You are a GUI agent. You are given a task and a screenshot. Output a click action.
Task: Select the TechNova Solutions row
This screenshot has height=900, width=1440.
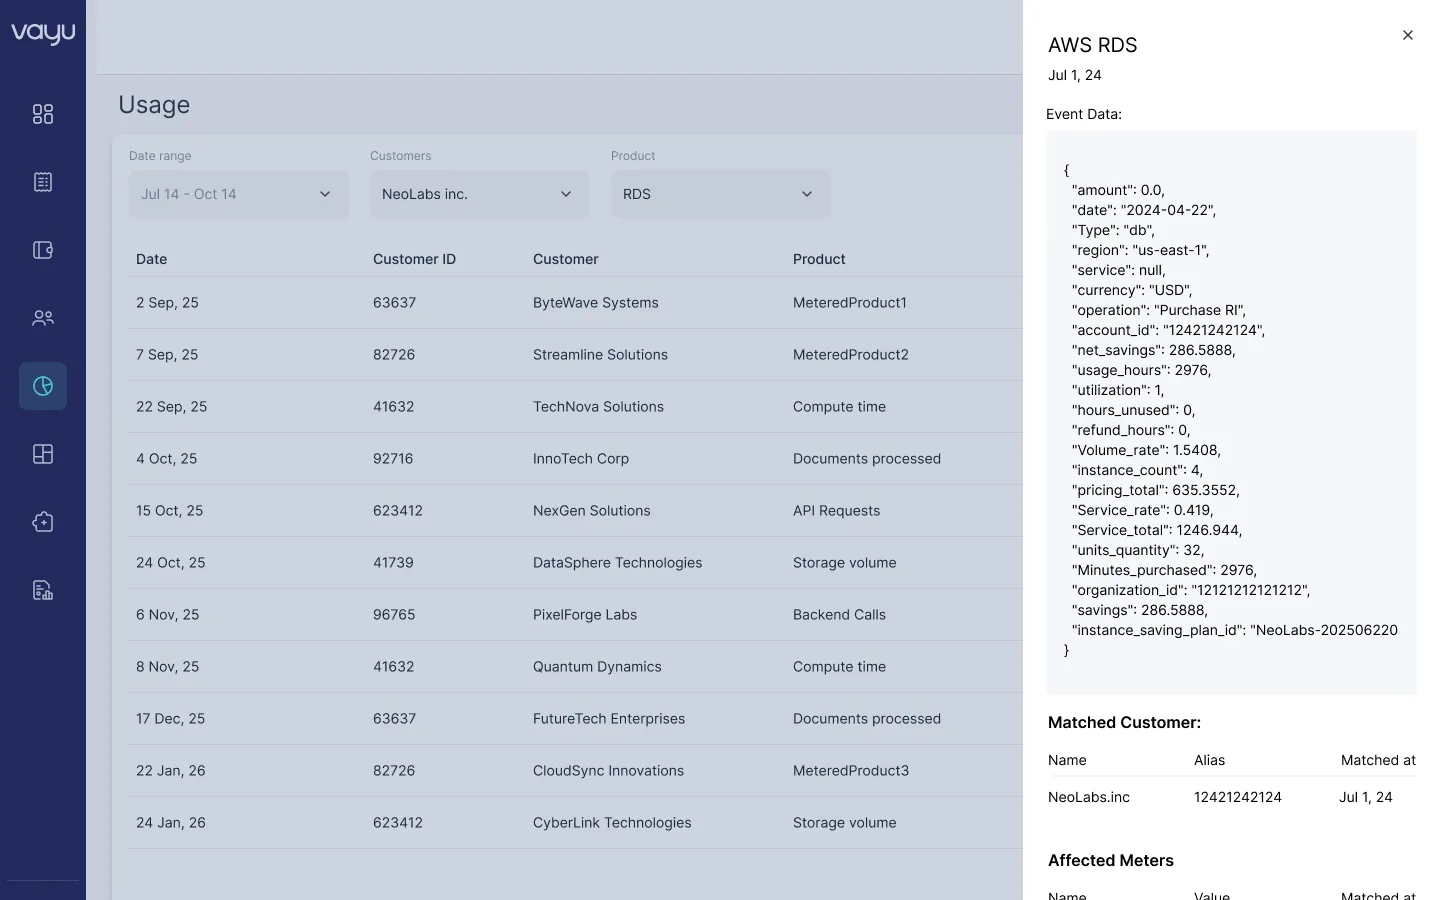click(575, 407)
